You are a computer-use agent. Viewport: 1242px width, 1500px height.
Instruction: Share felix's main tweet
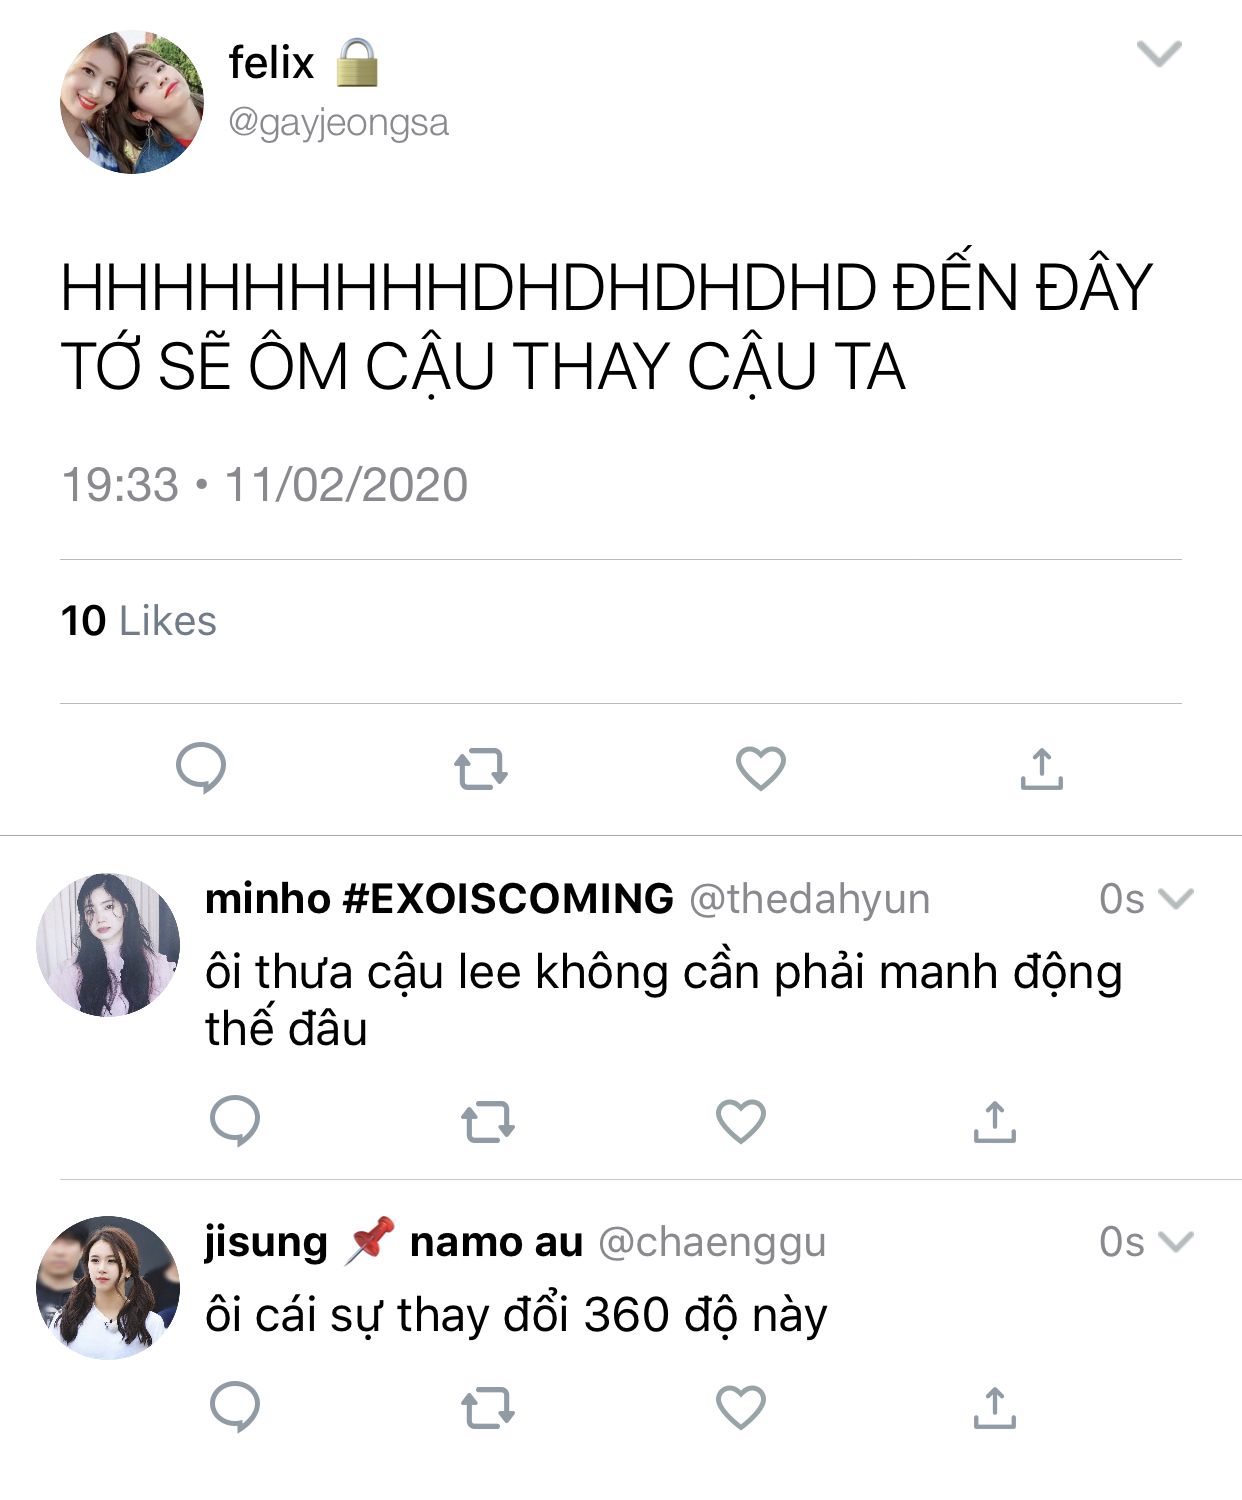click(x=1042, y=768)
